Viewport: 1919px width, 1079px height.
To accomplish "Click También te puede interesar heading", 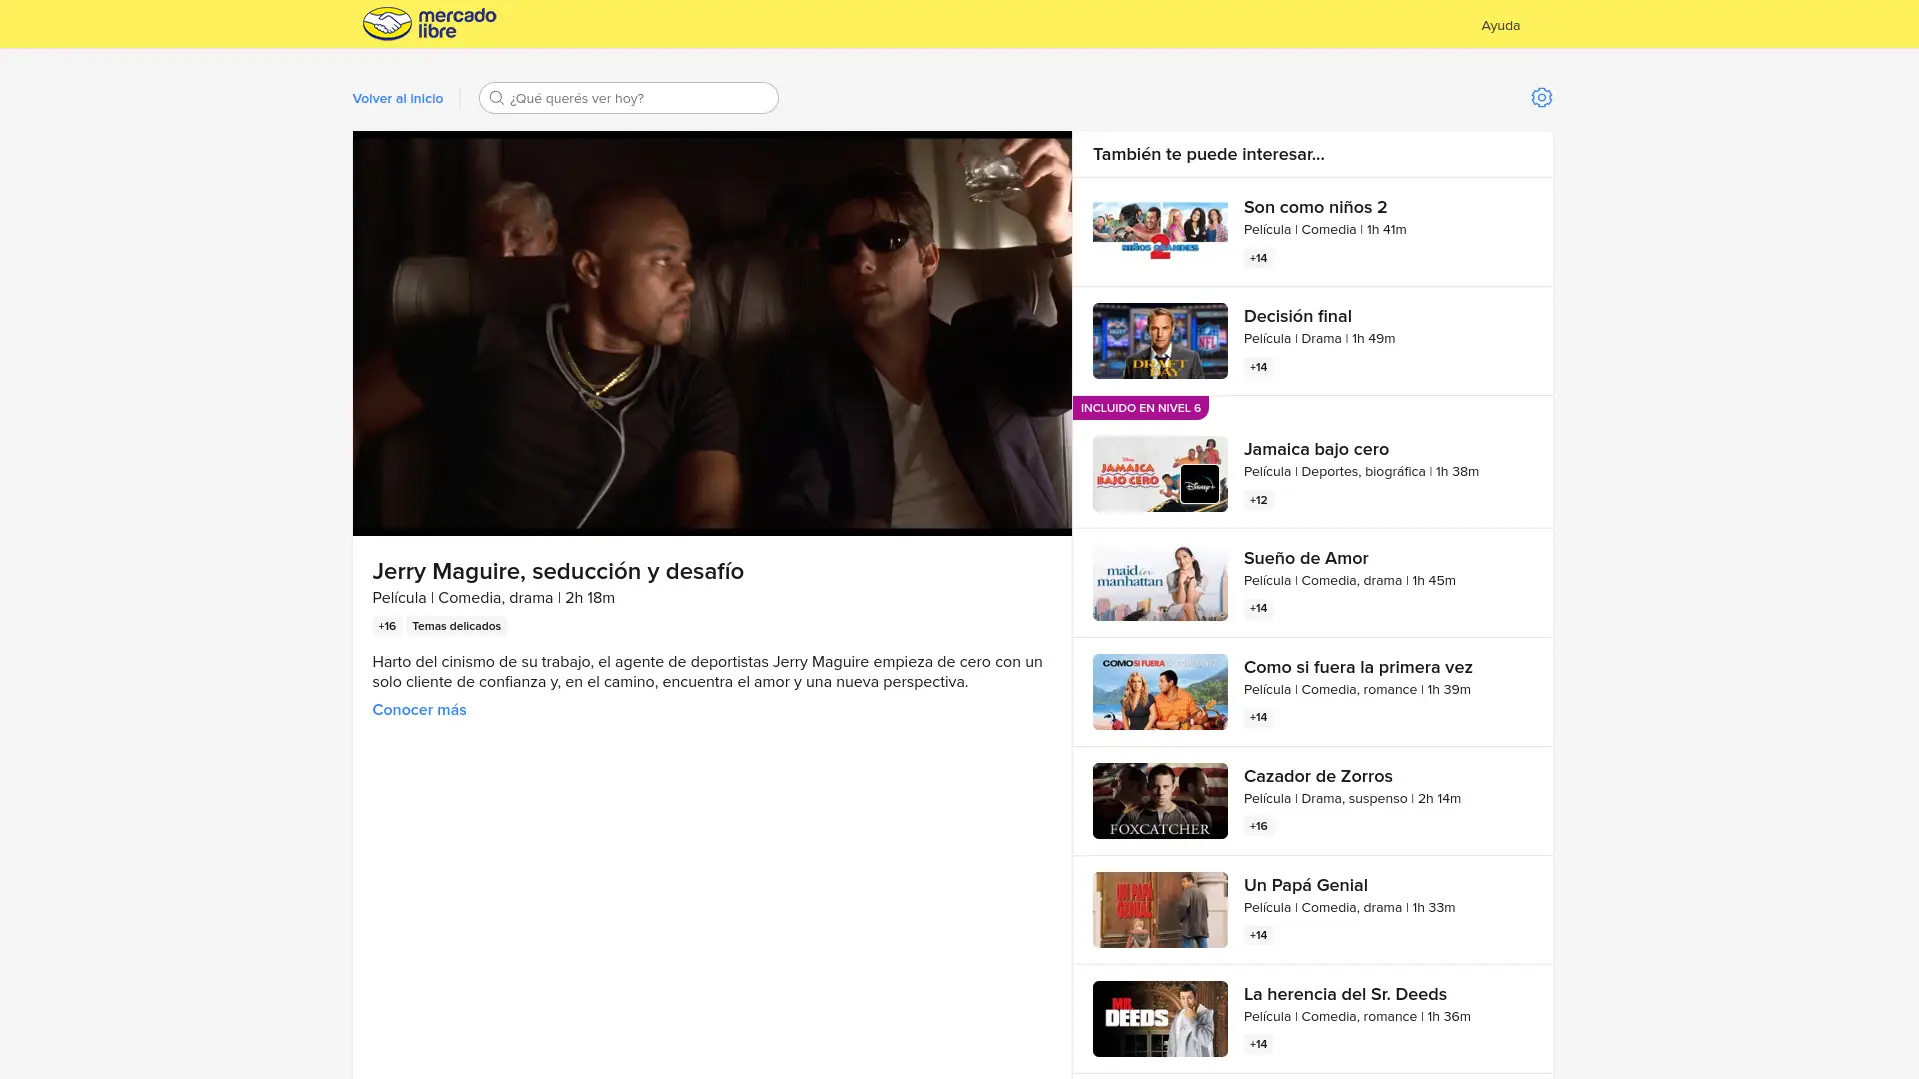I will (x=1208, y=154).
